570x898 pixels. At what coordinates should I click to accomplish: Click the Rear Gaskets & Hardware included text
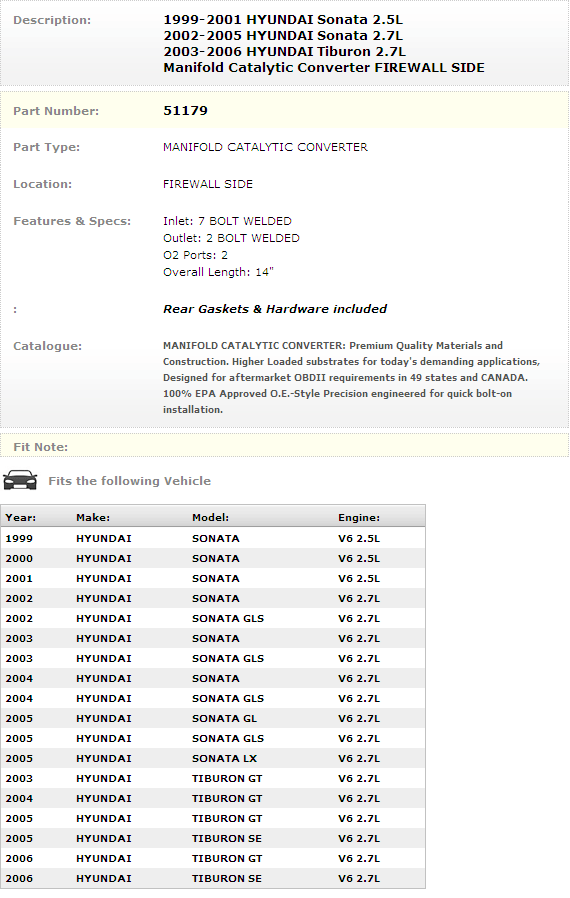[275, 309]
